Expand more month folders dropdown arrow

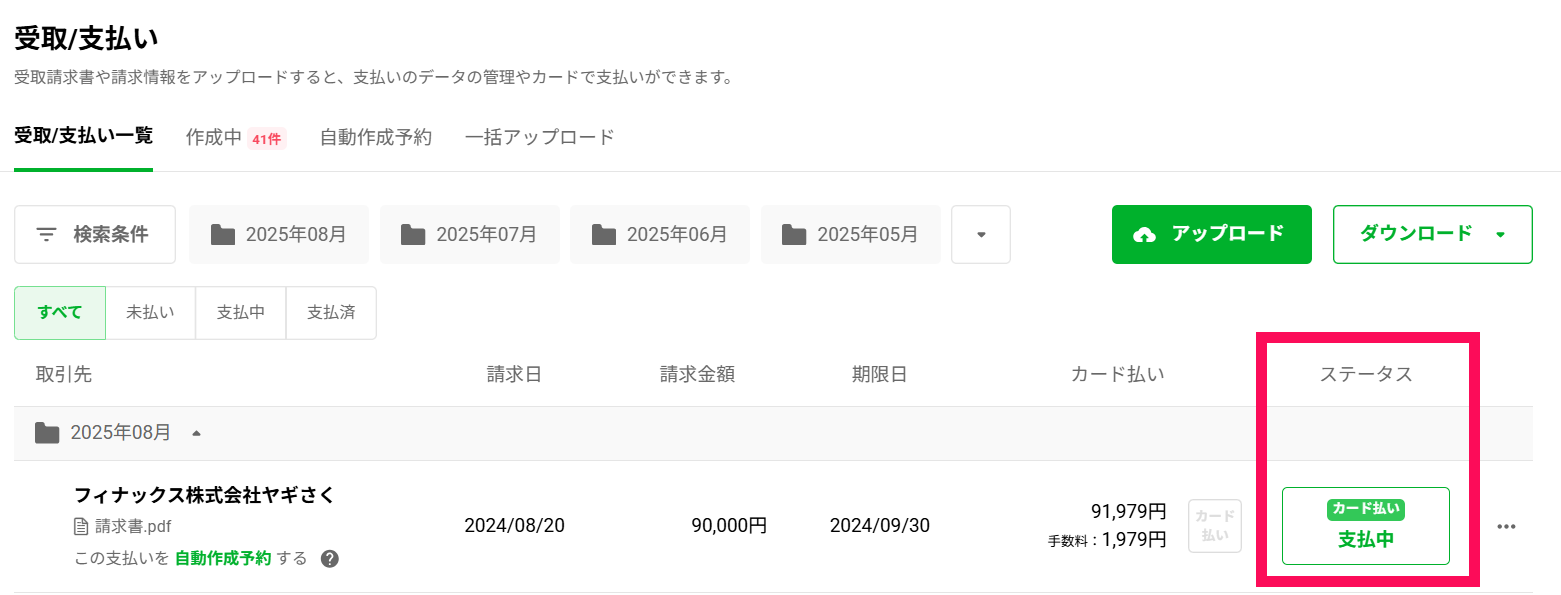tap(981, 235)
